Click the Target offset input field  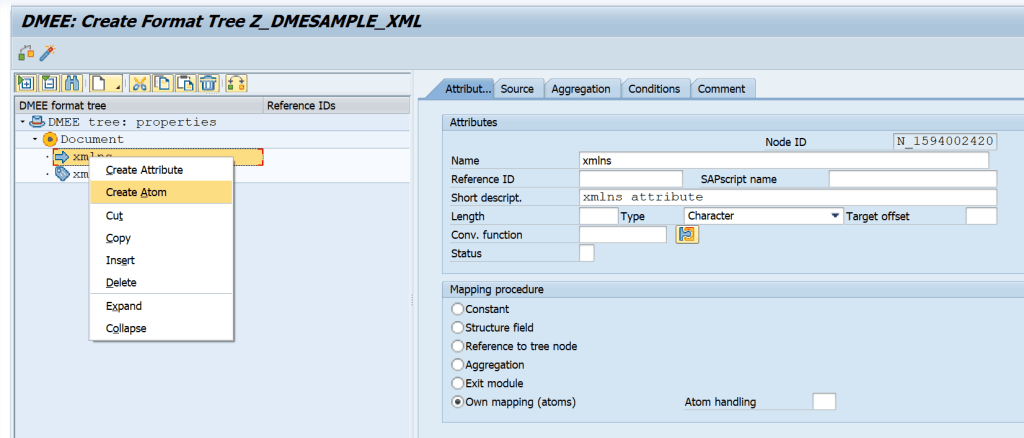[x=981, y=216]
